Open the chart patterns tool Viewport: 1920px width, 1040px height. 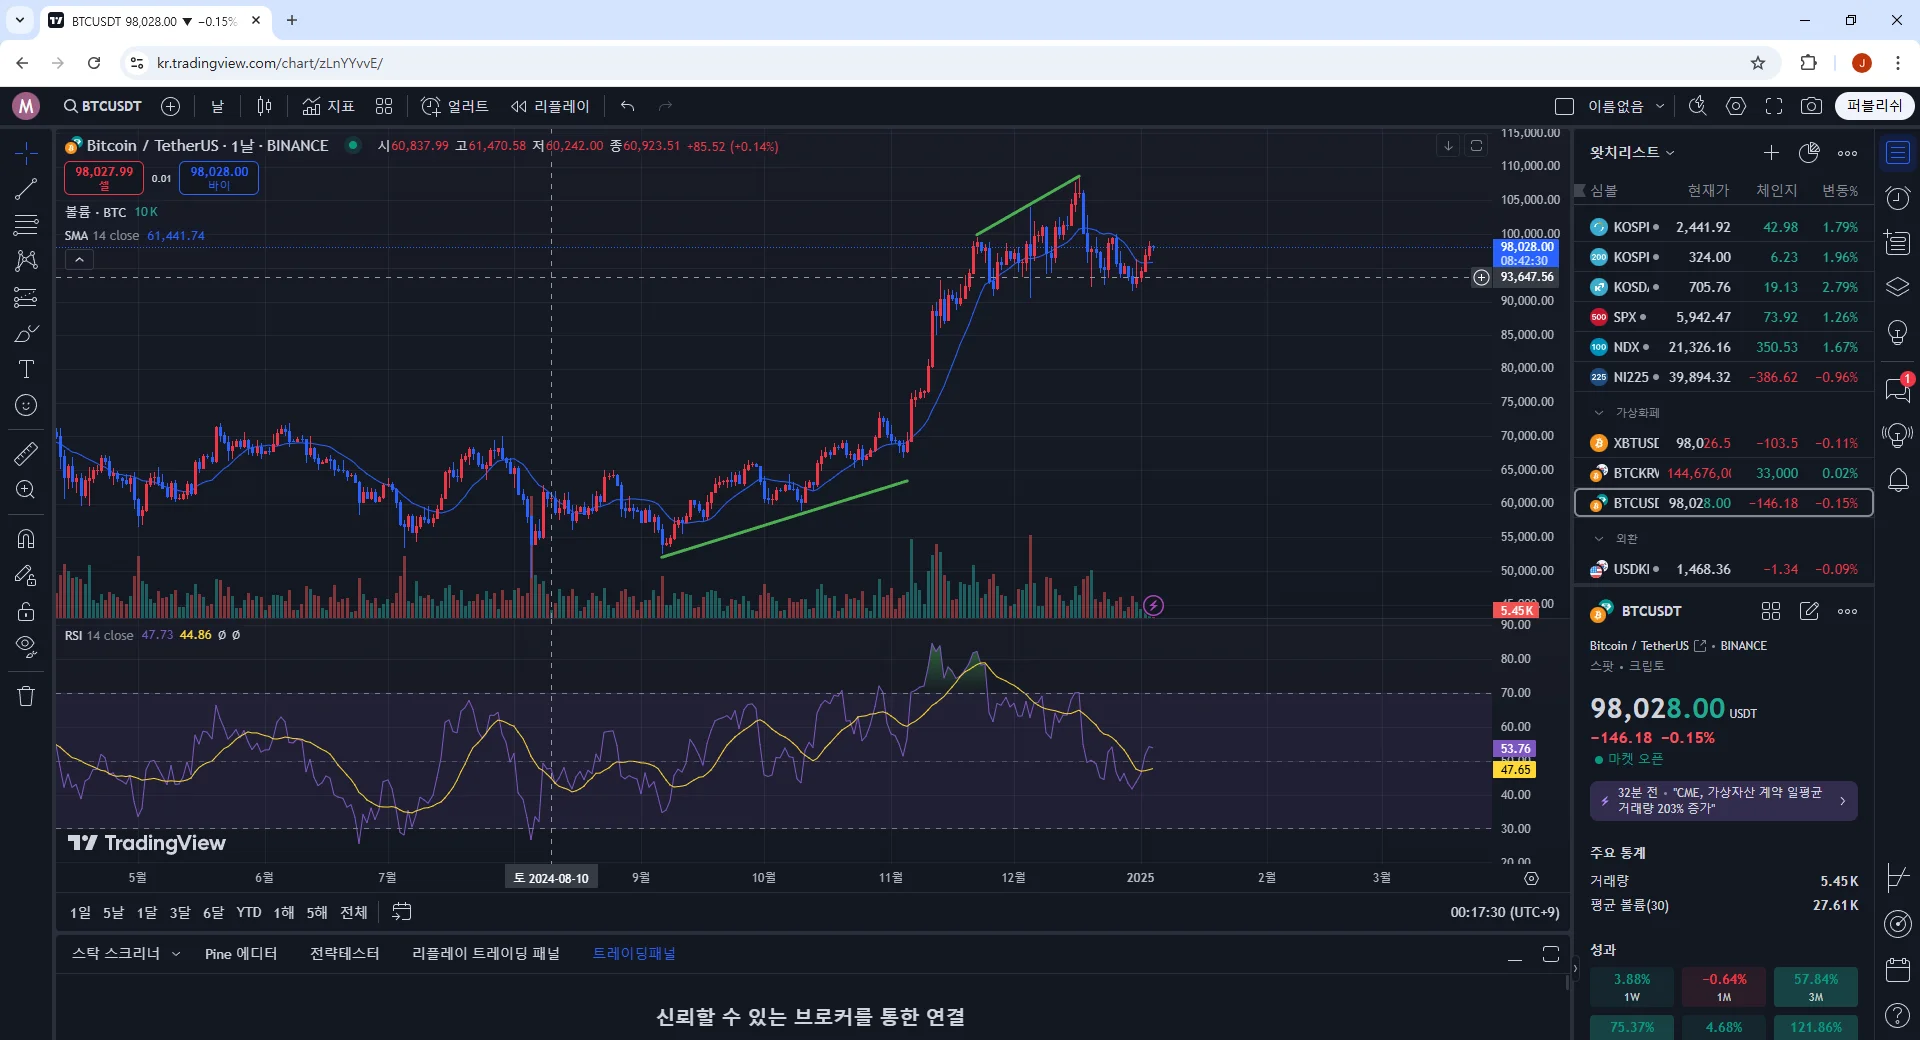pyautogui.click(x=26, y=260)
